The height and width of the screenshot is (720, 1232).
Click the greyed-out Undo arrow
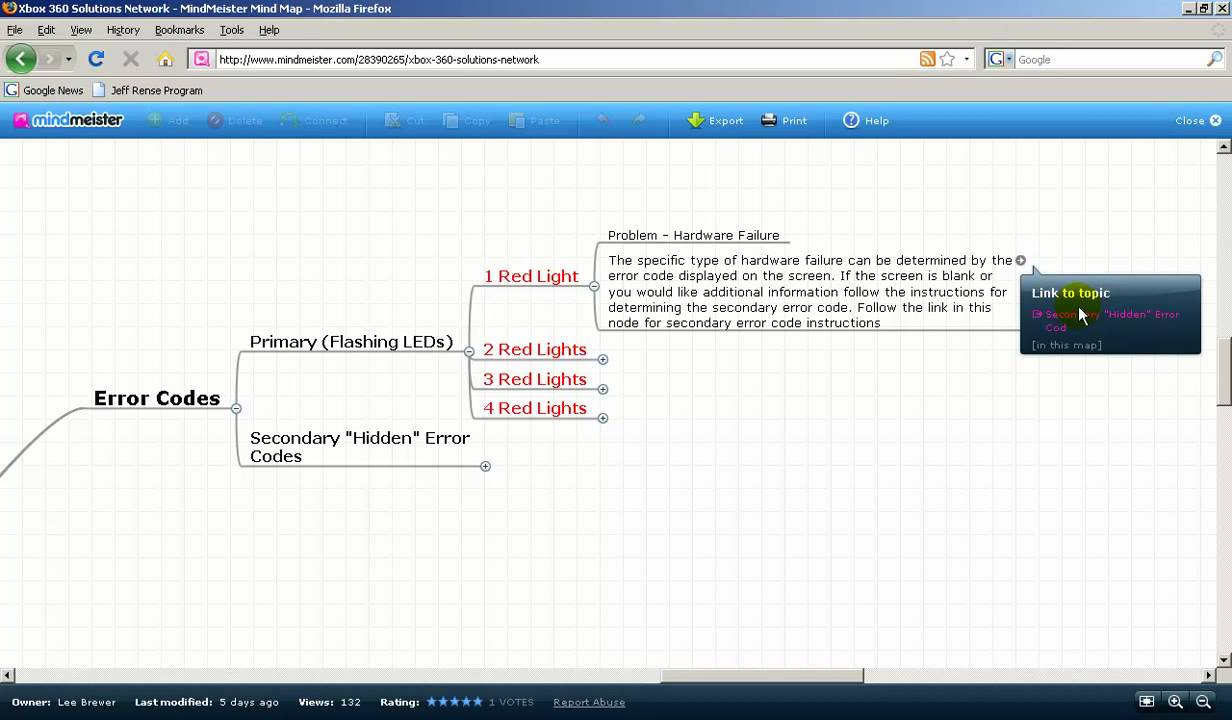[604, 120]
